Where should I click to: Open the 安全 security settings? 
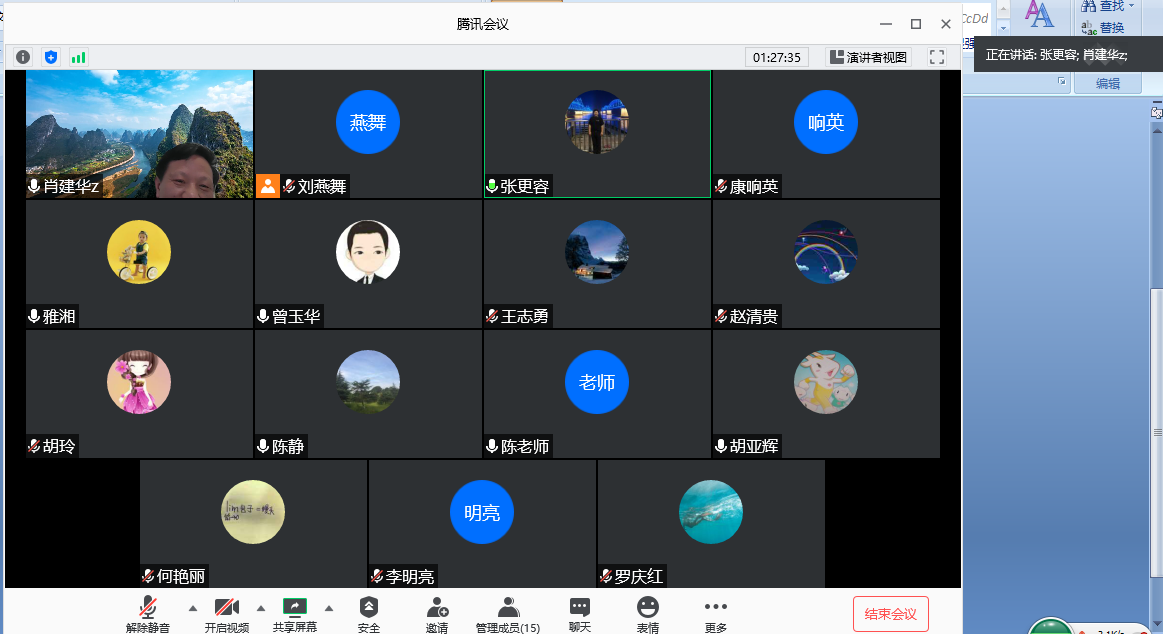tap(369, 613)
